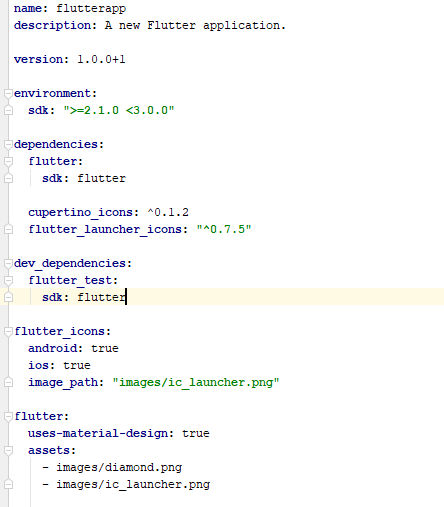Click sdk: flutter under dependencies flutter
This screenshot has width=444, height=507.
pos(84,178)
